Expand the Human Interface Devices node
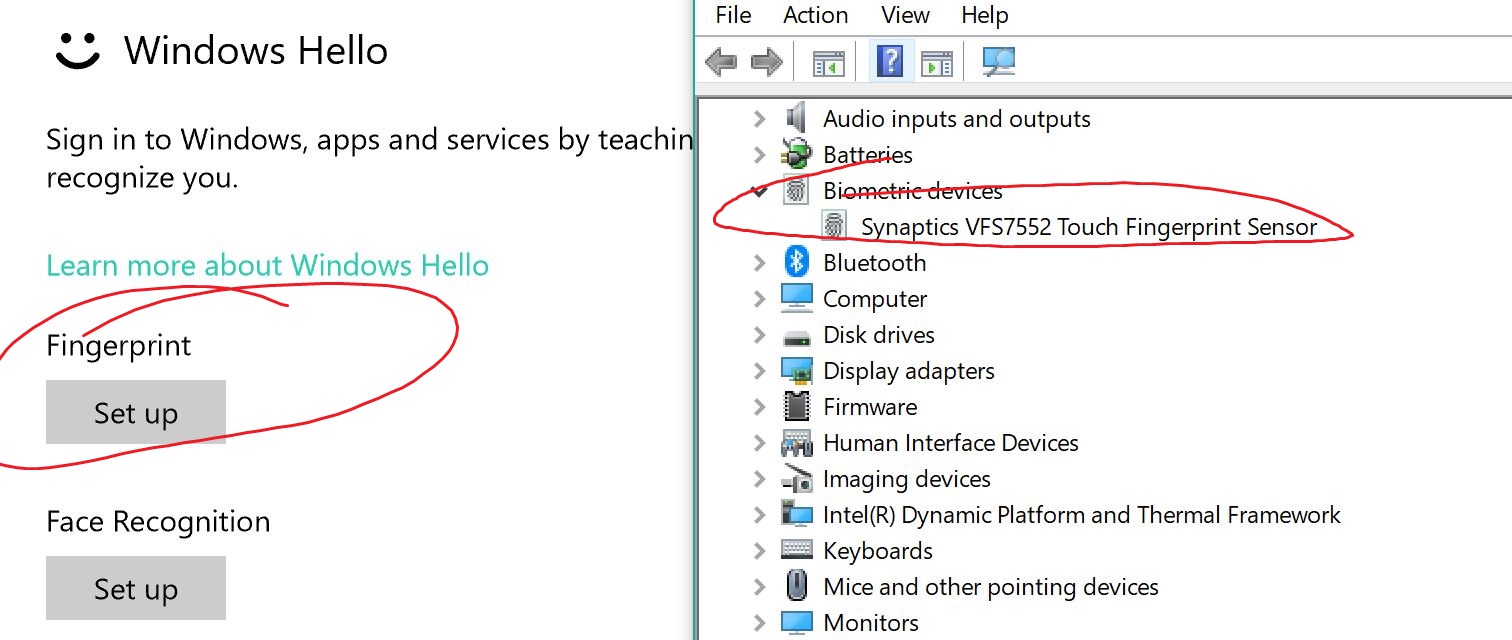Viewport: 1512px width, 640px height. (x=759, y=443)
